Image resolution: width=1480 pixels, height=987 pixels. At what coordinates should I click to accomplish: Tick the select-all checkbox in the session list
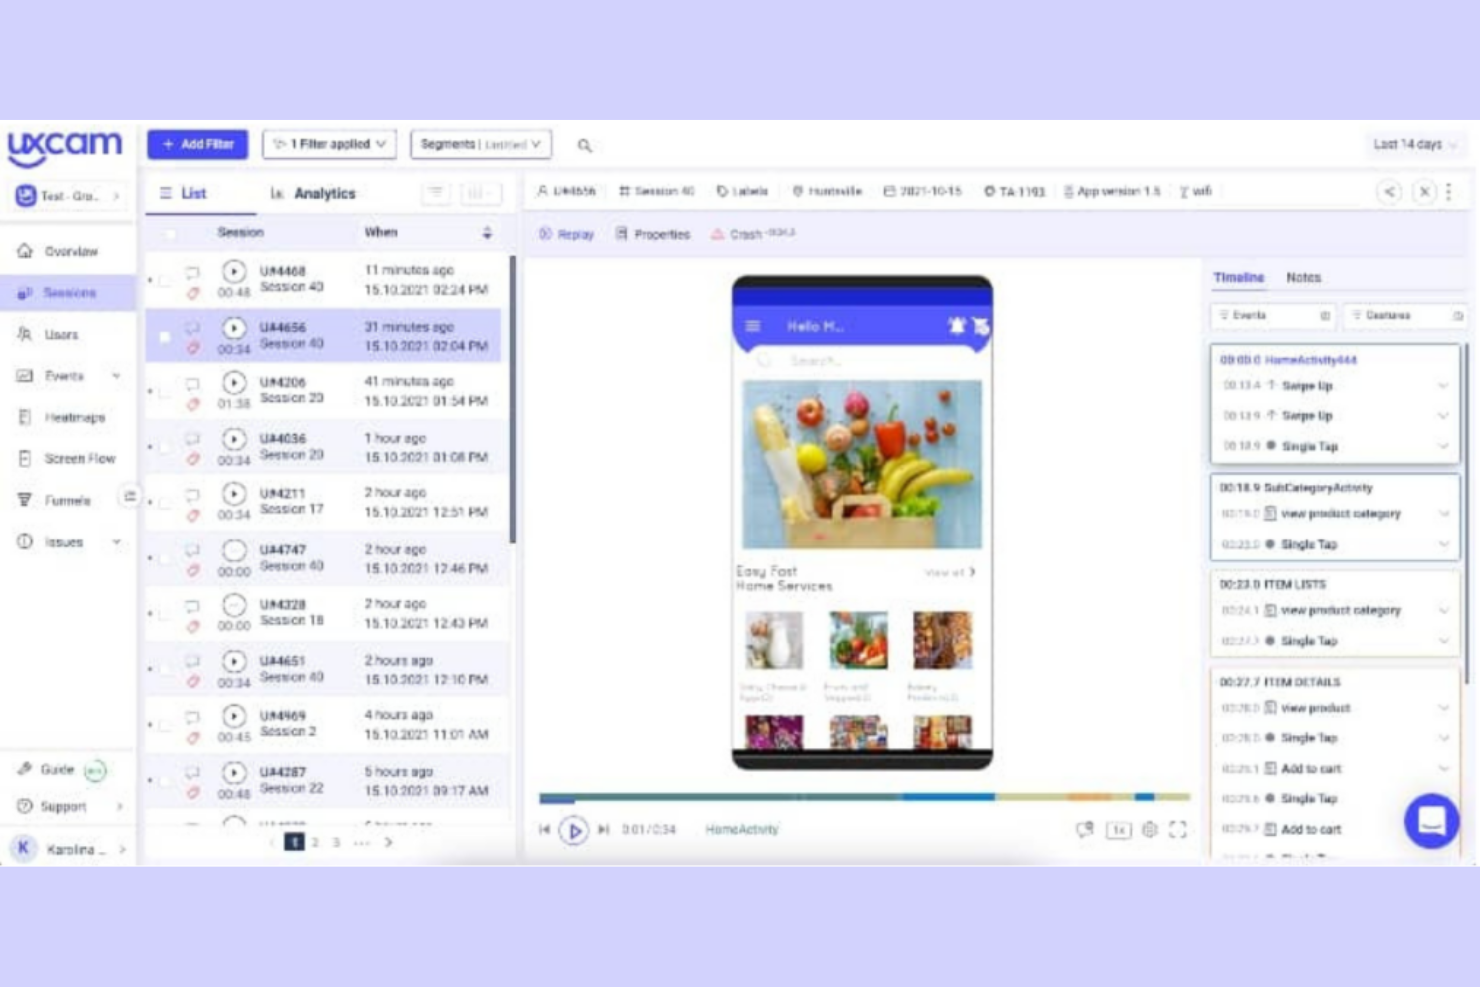click(170, 232)
